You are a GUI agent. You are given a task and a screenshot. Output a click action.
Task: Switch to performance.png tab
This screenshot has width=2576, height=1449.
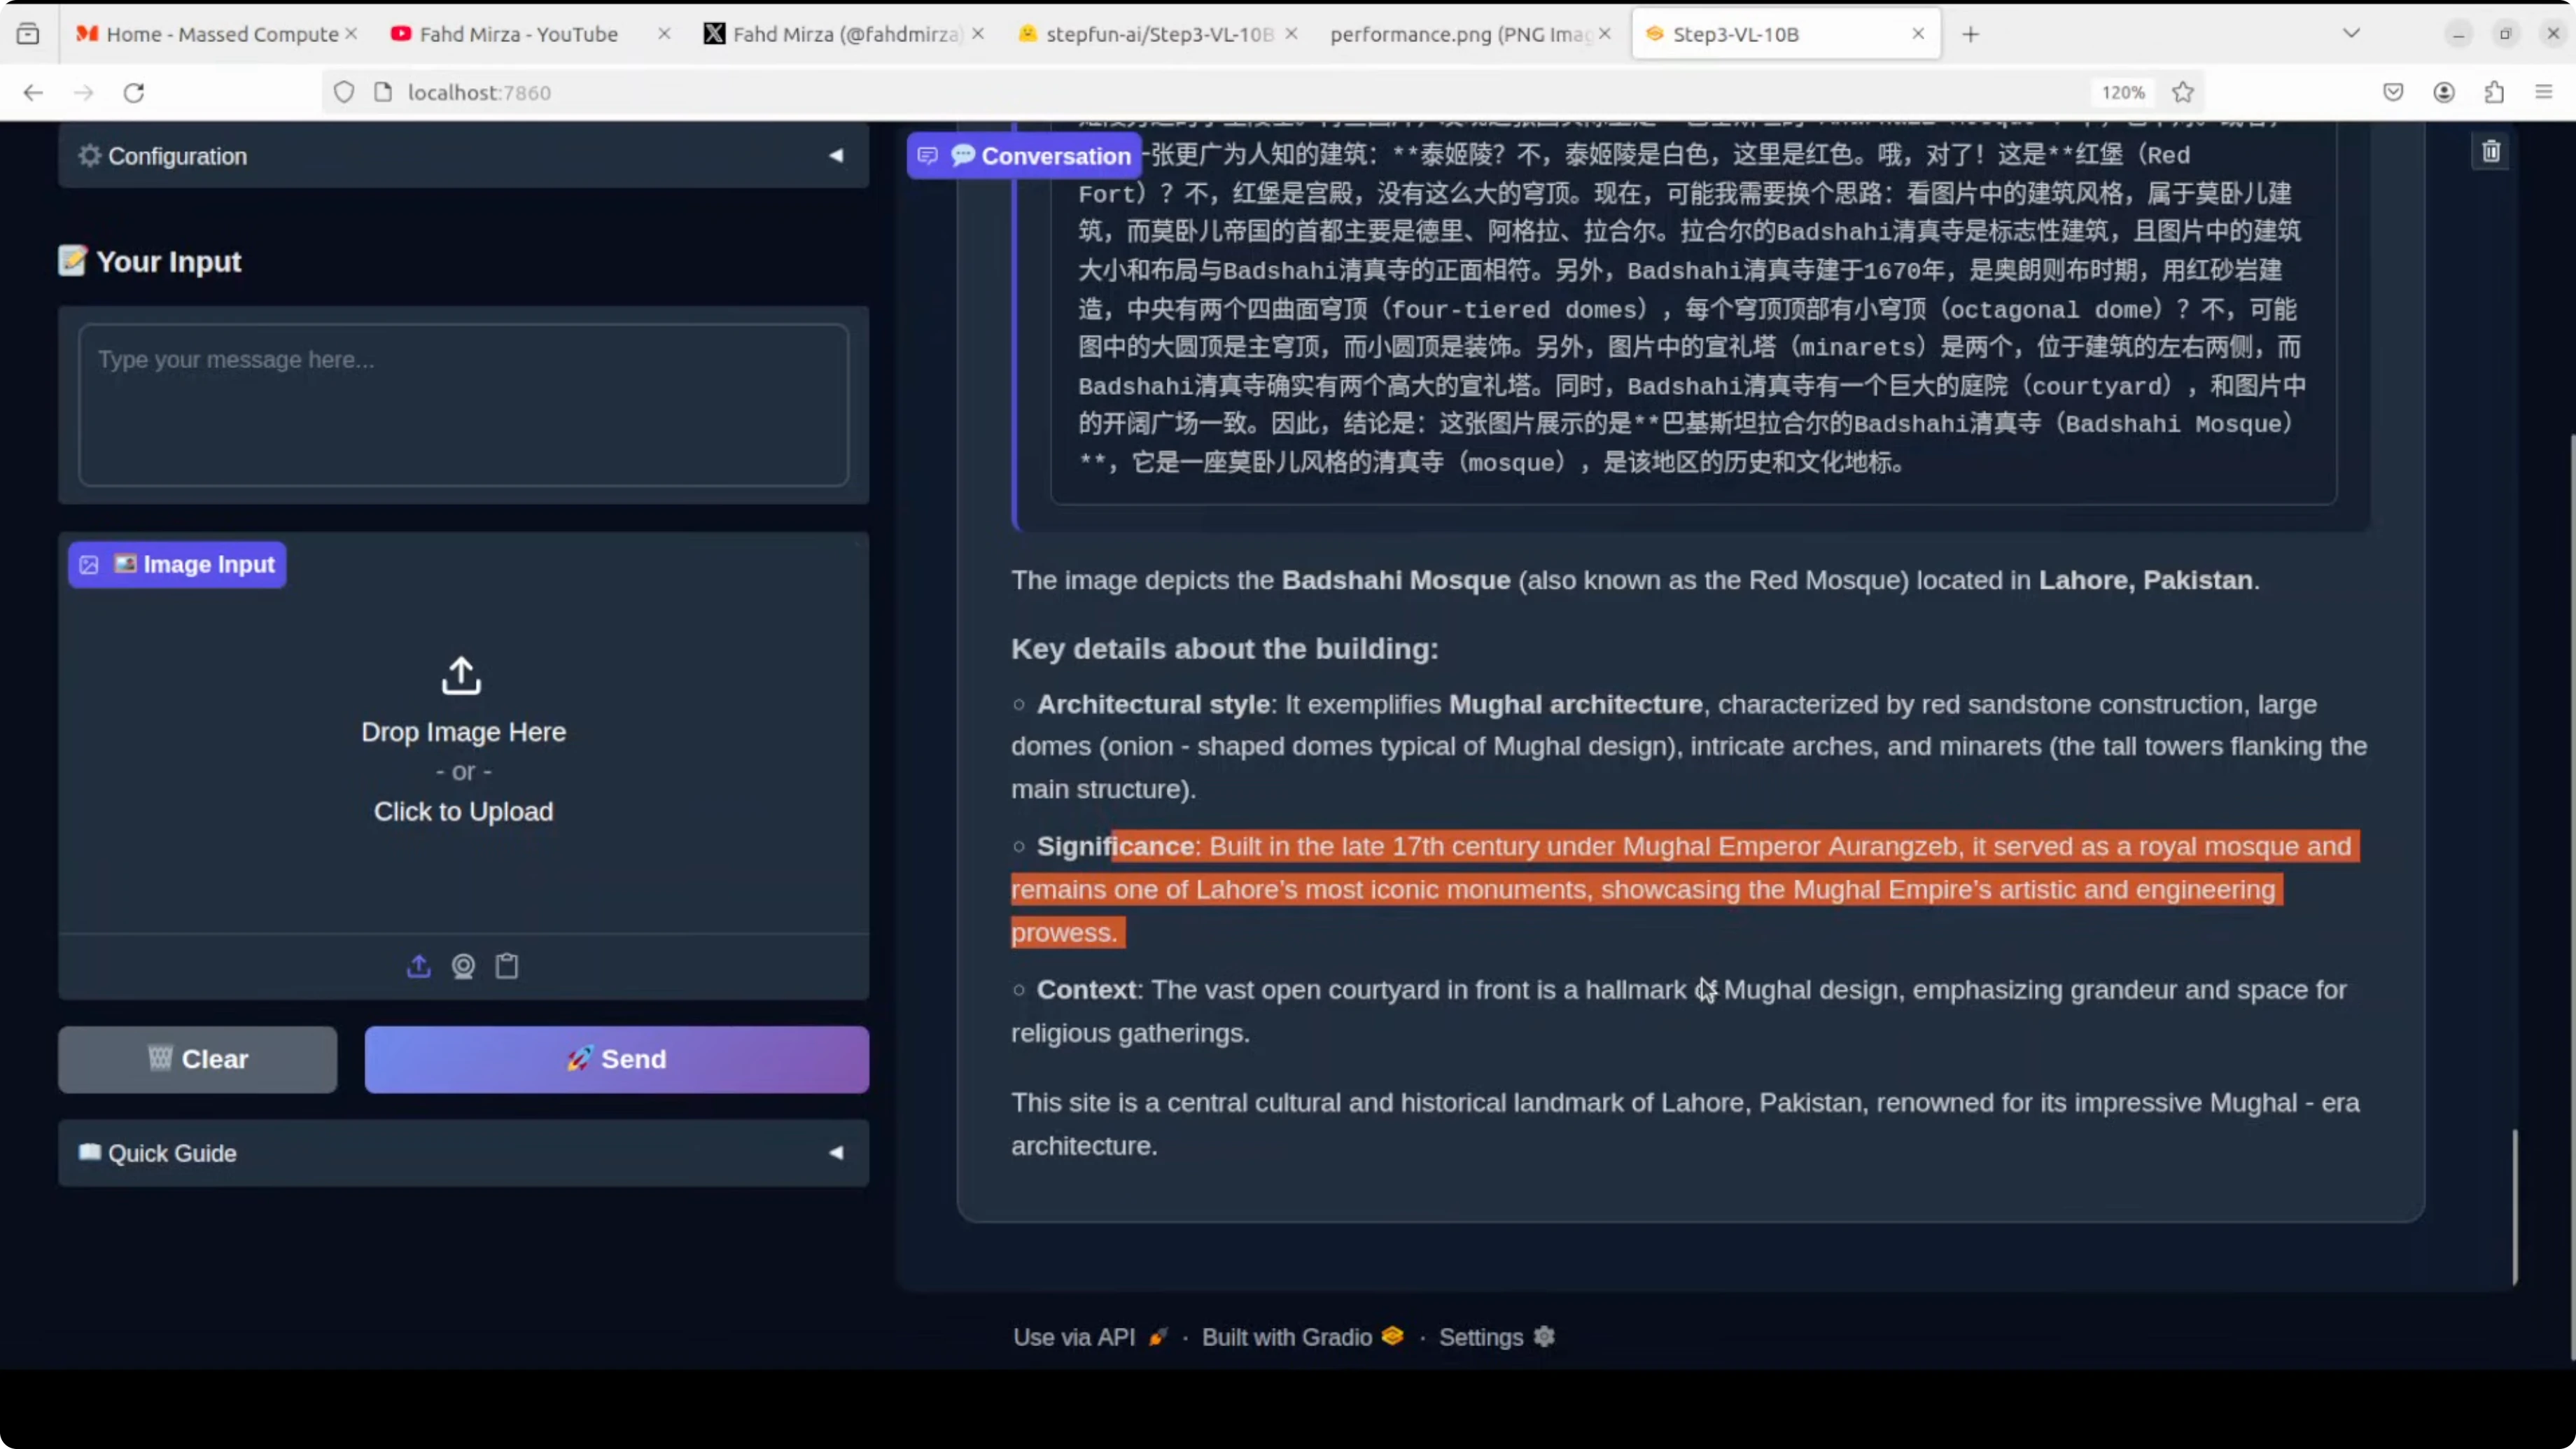[x=1458, y=34]
